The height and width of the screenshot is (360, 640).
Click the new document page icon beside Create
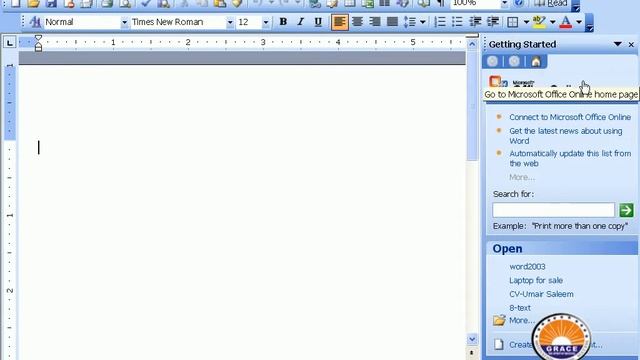(x=498, y=344)
